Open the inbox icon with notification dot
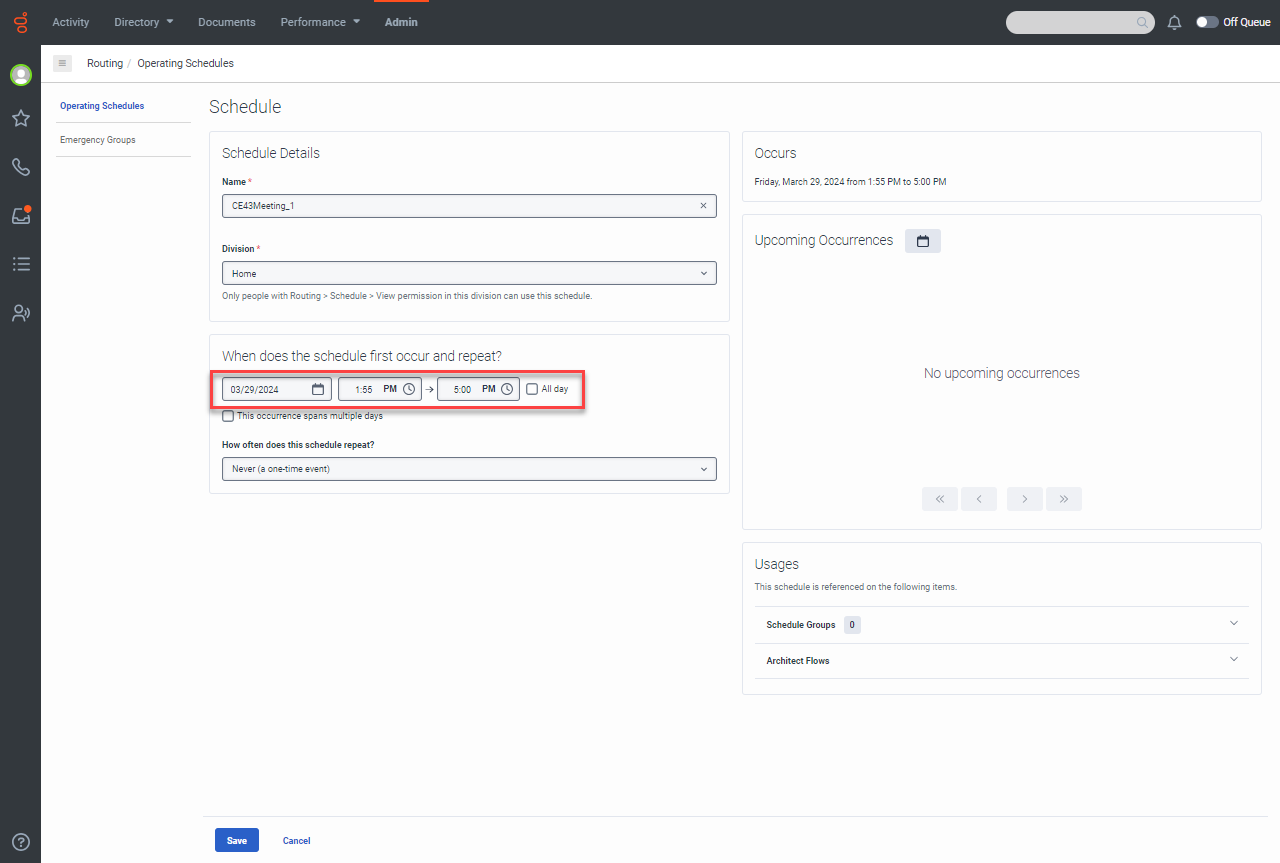 point(20,215)
